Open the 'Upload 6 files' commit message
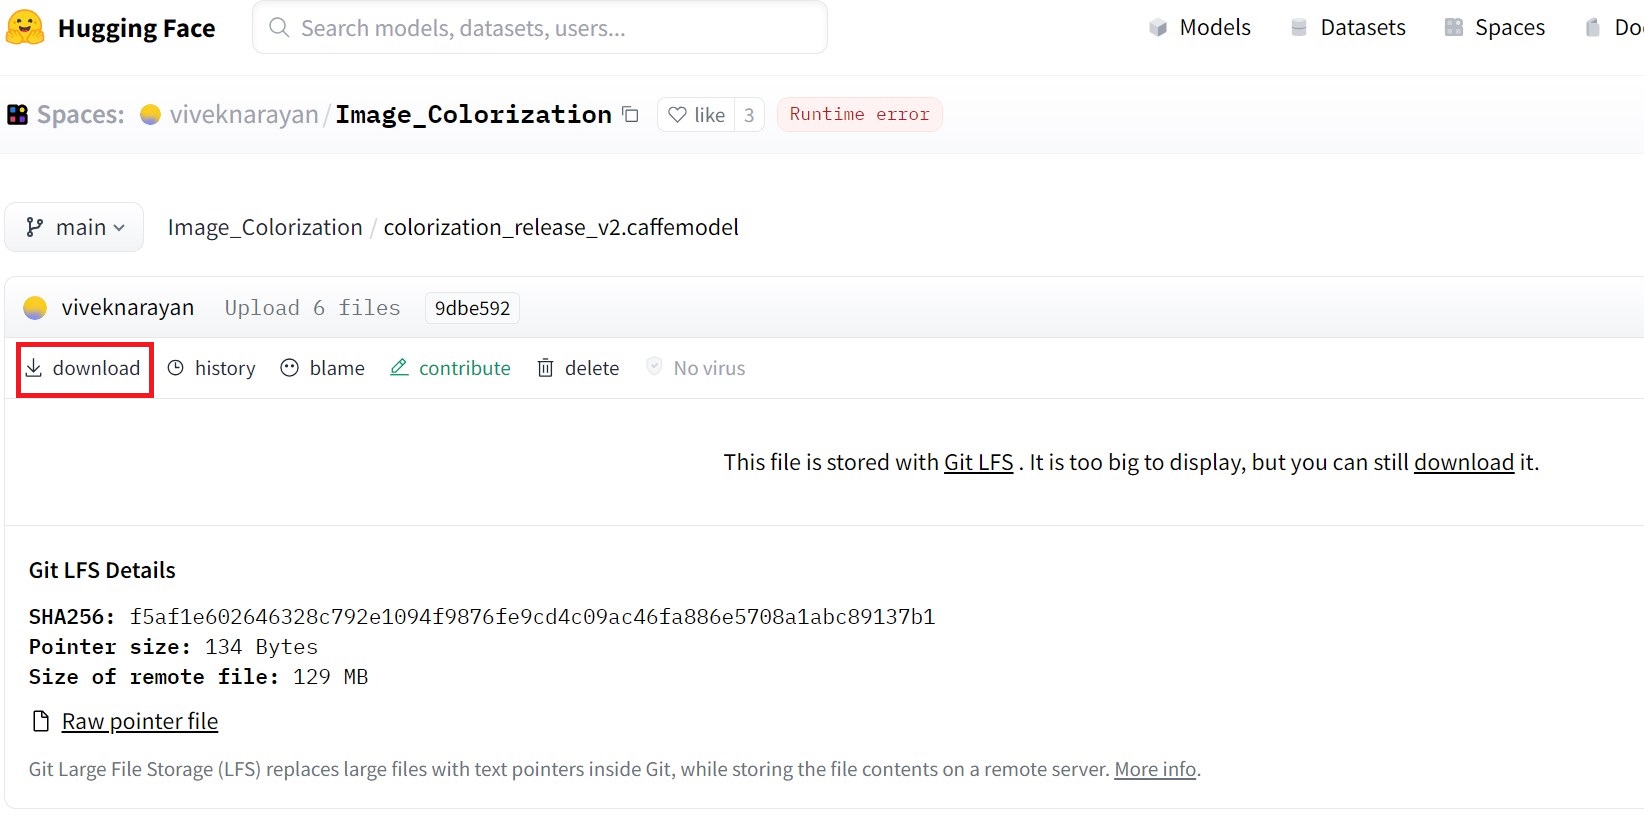This screenshot has height=834, width=1644. click(x=312, y=308)
